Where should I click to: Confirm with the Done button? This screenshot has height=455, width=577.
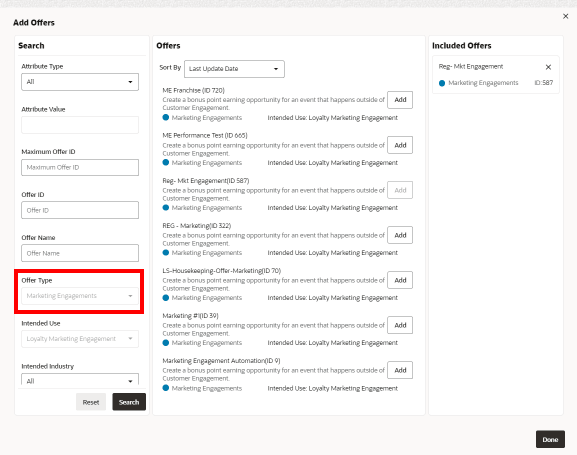[x=550, y=440]
